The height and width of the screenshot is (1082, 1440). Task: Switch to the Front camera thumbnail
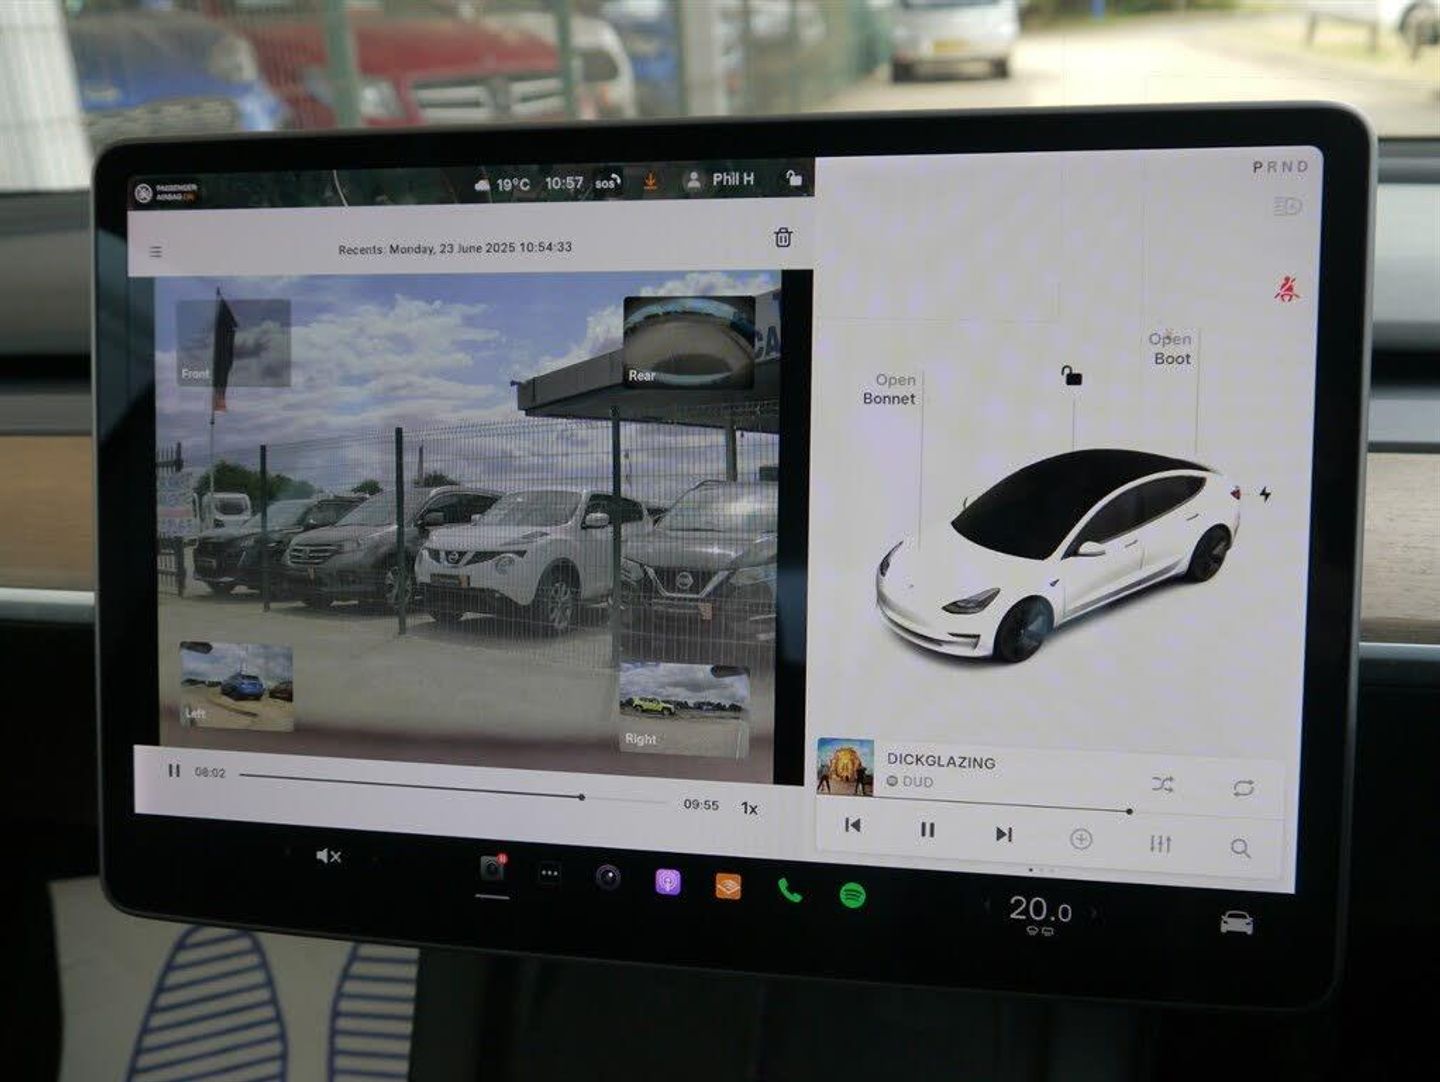(234, 343)
